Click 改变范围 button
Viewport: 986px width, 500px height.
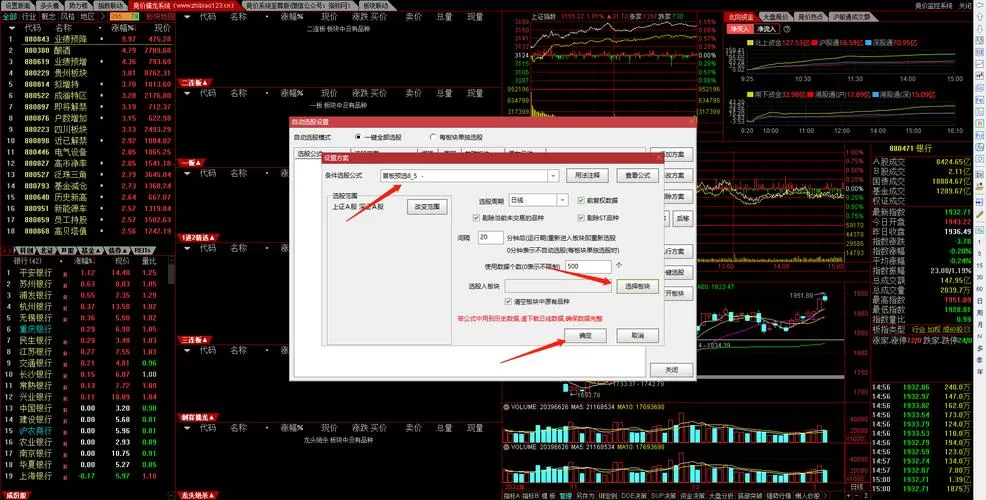(x=427, y=206)
